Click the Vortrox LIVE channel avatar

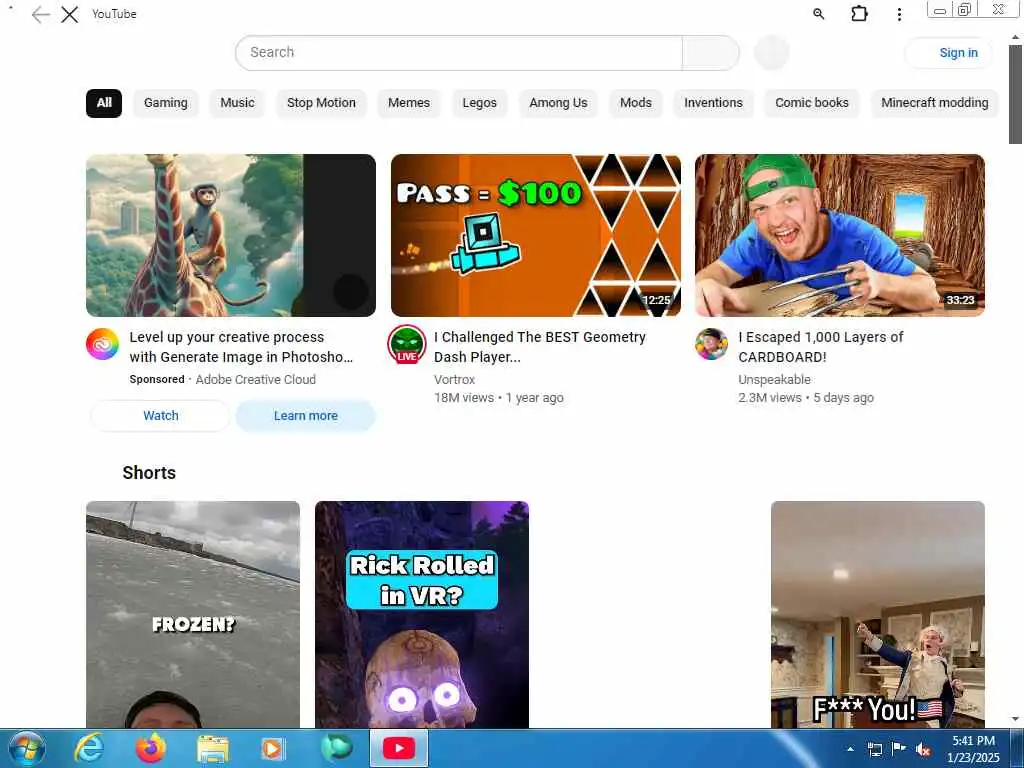click(x=407, y=344)
